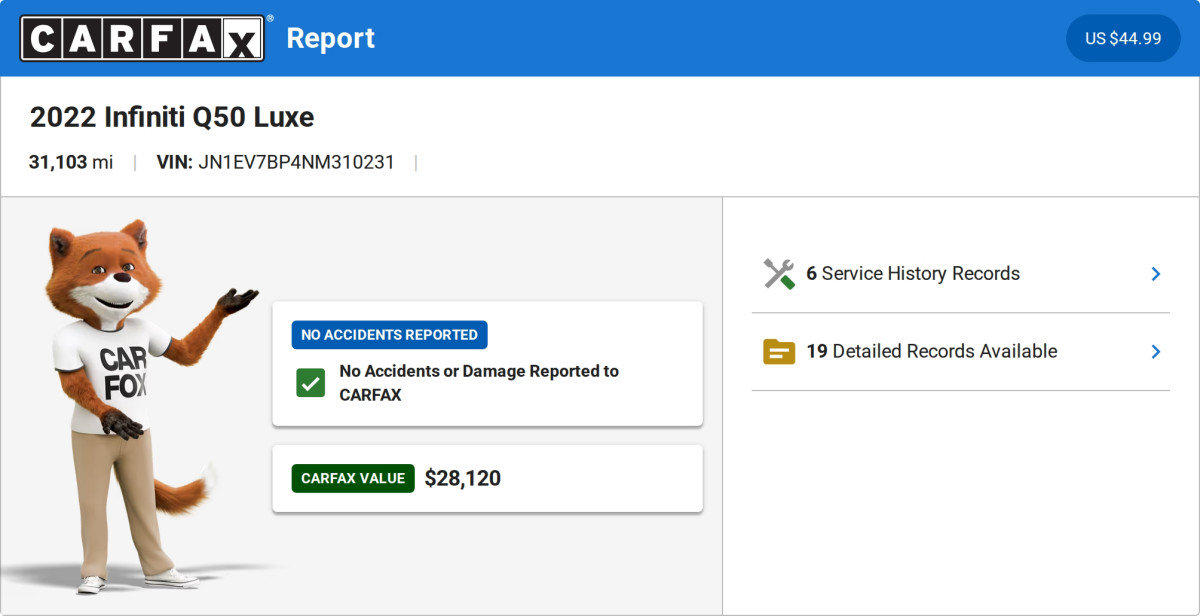
Task: Buy report for US $44.99
Action: click(1123, 38)
